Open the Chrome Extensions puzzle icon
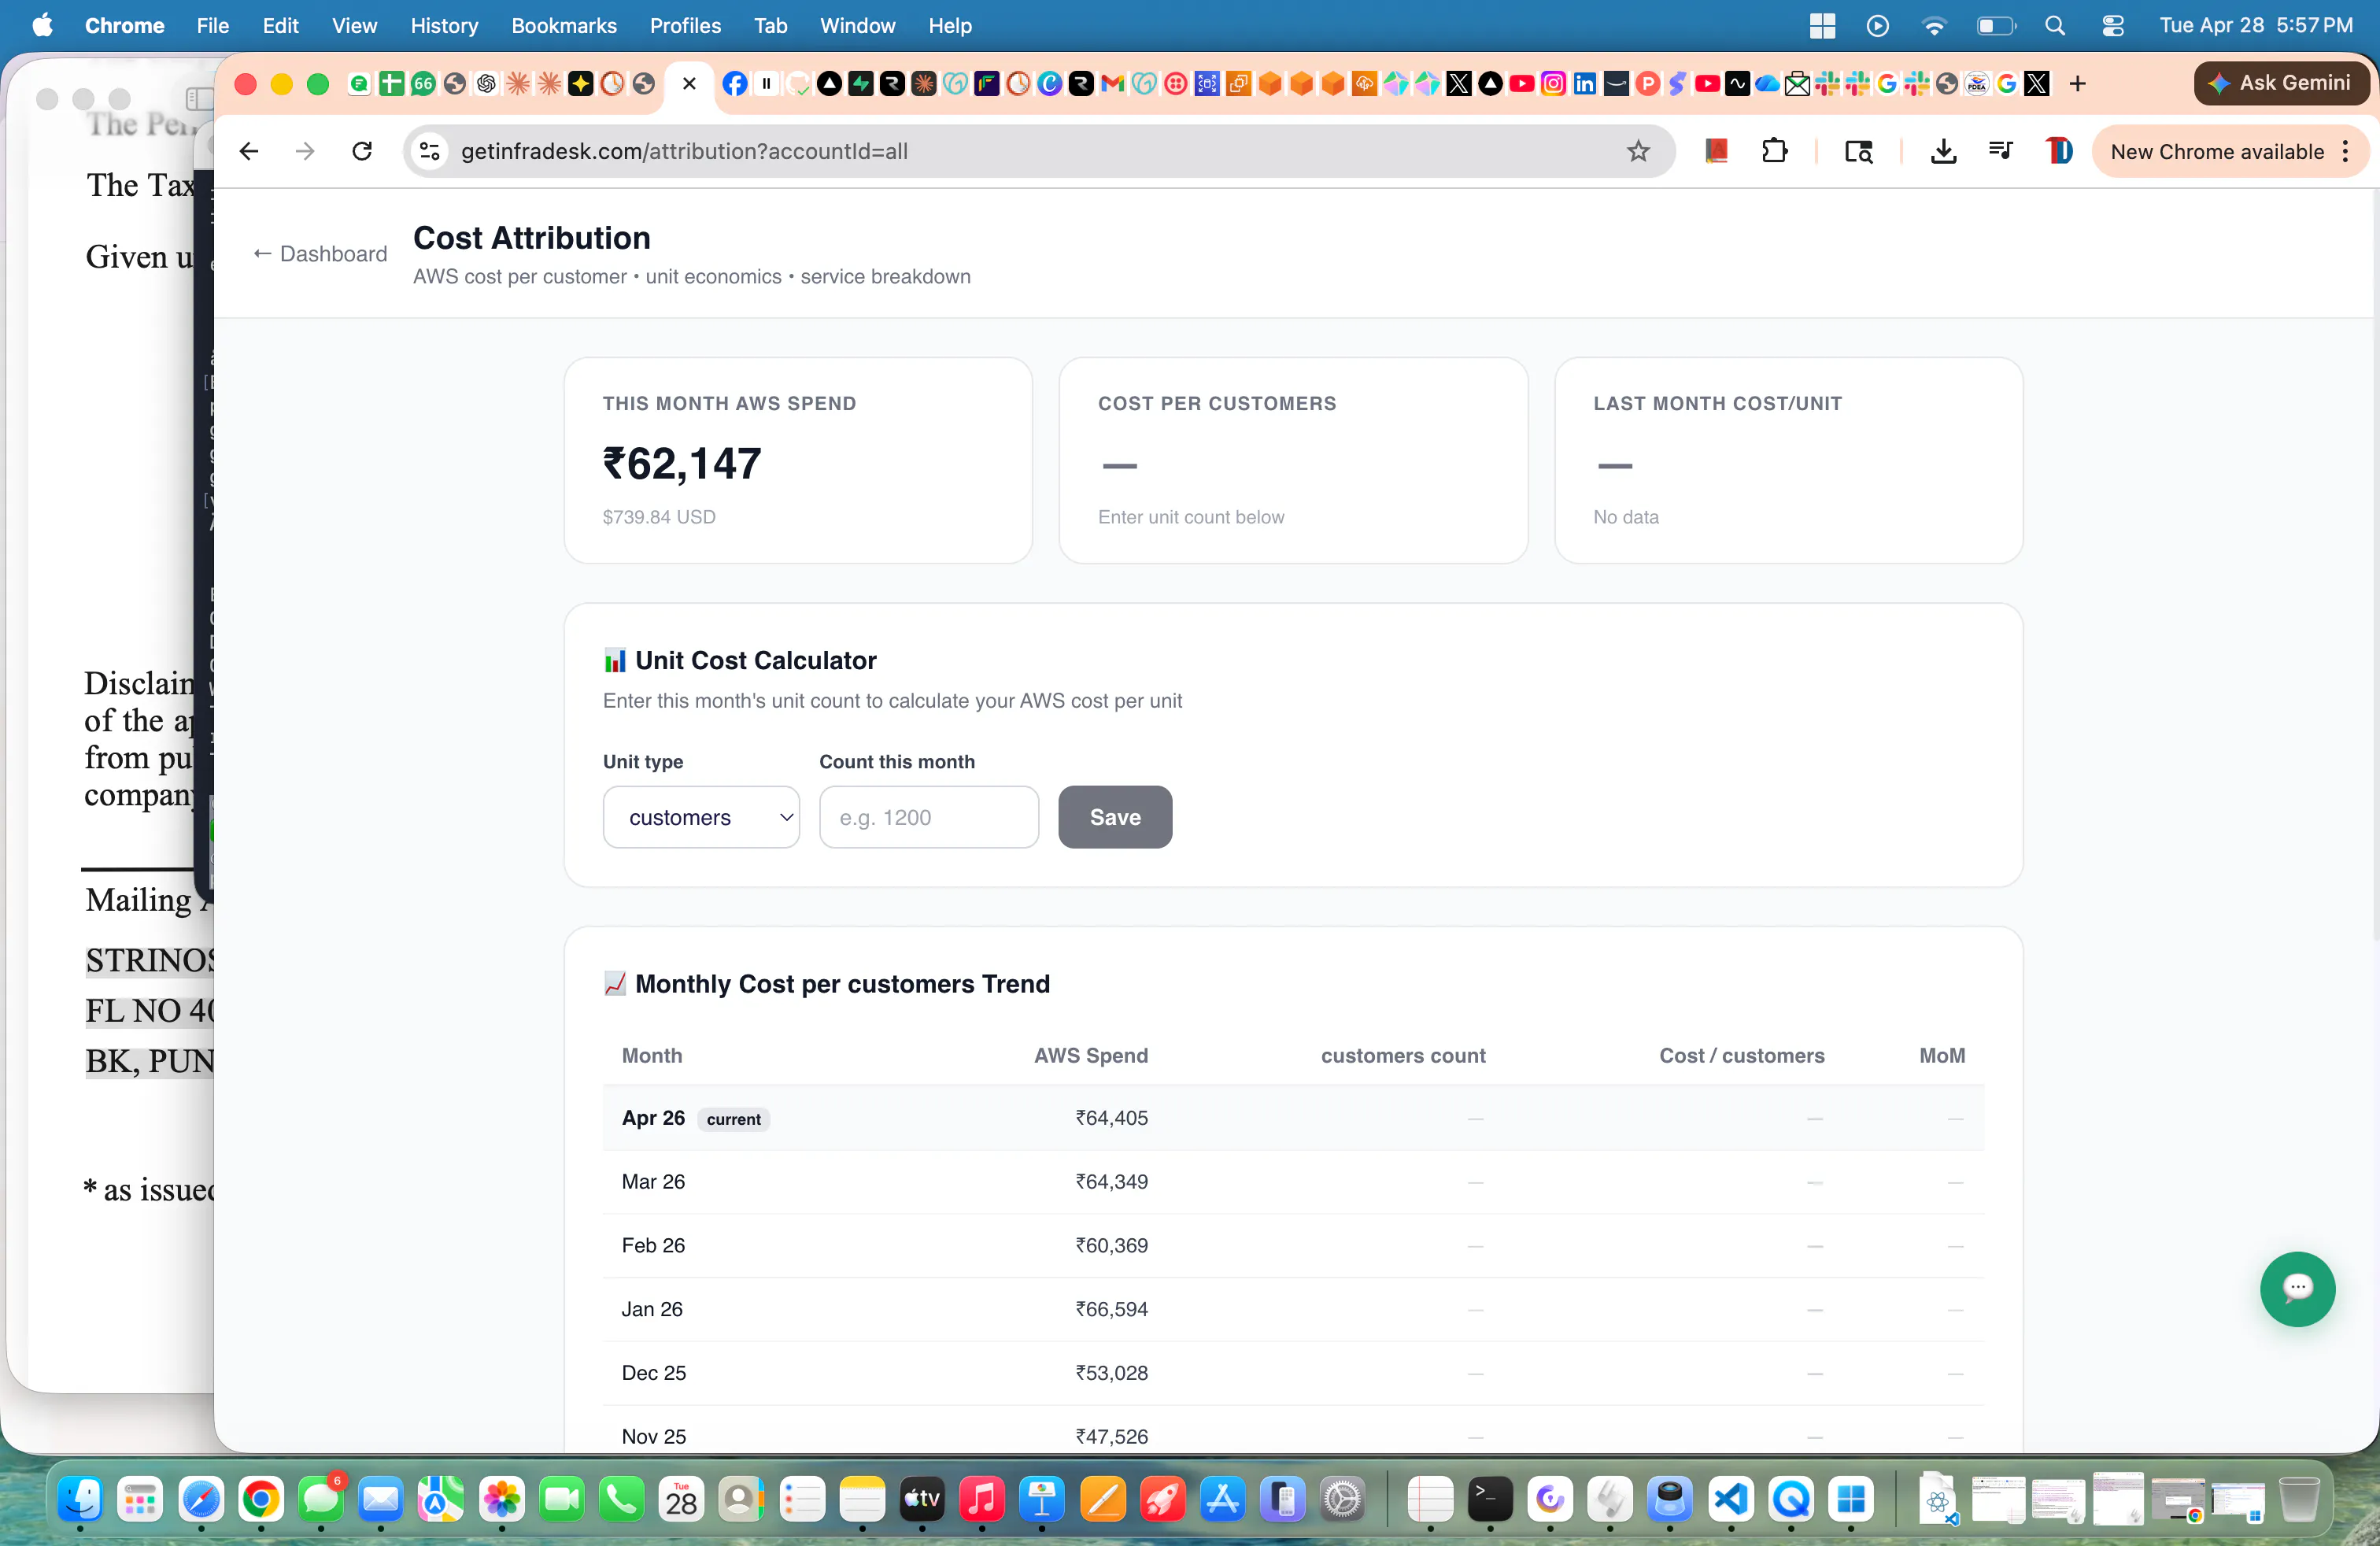The height and width of the screenshot is (1546, 2380). pyautogui.click(x=1774, y=151)
